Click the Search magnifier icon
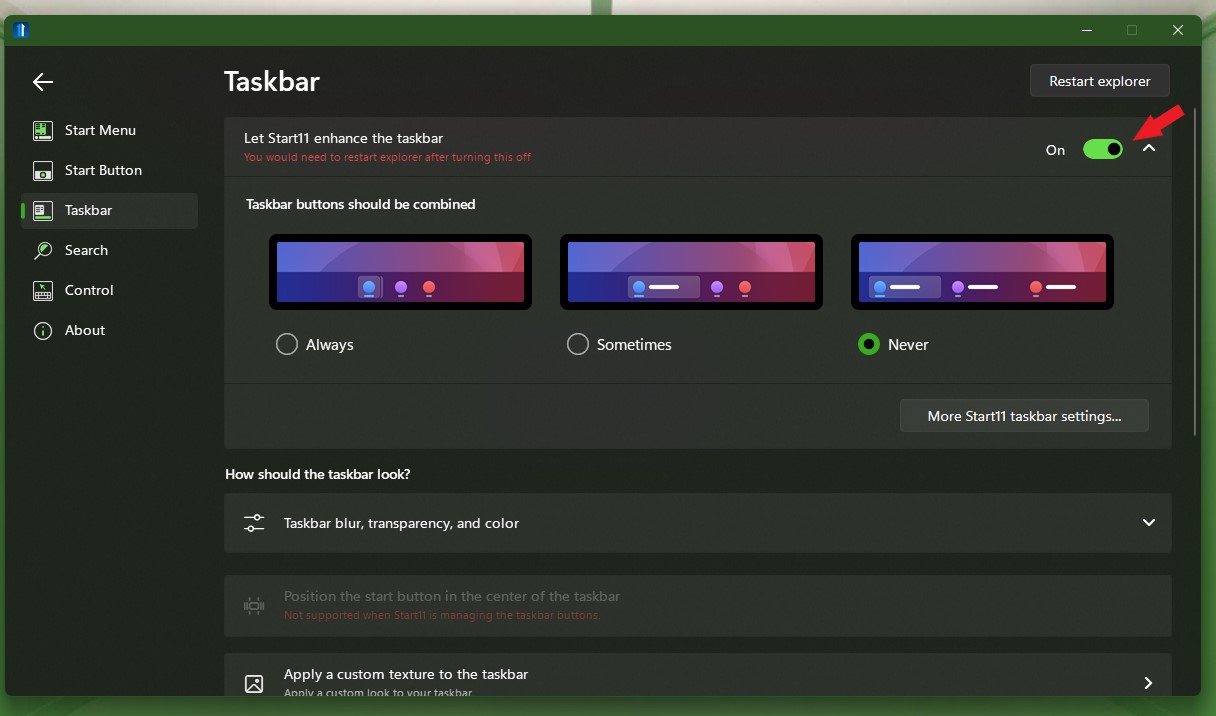Viewport: 1216px width, 716px height. pos(43,251)
